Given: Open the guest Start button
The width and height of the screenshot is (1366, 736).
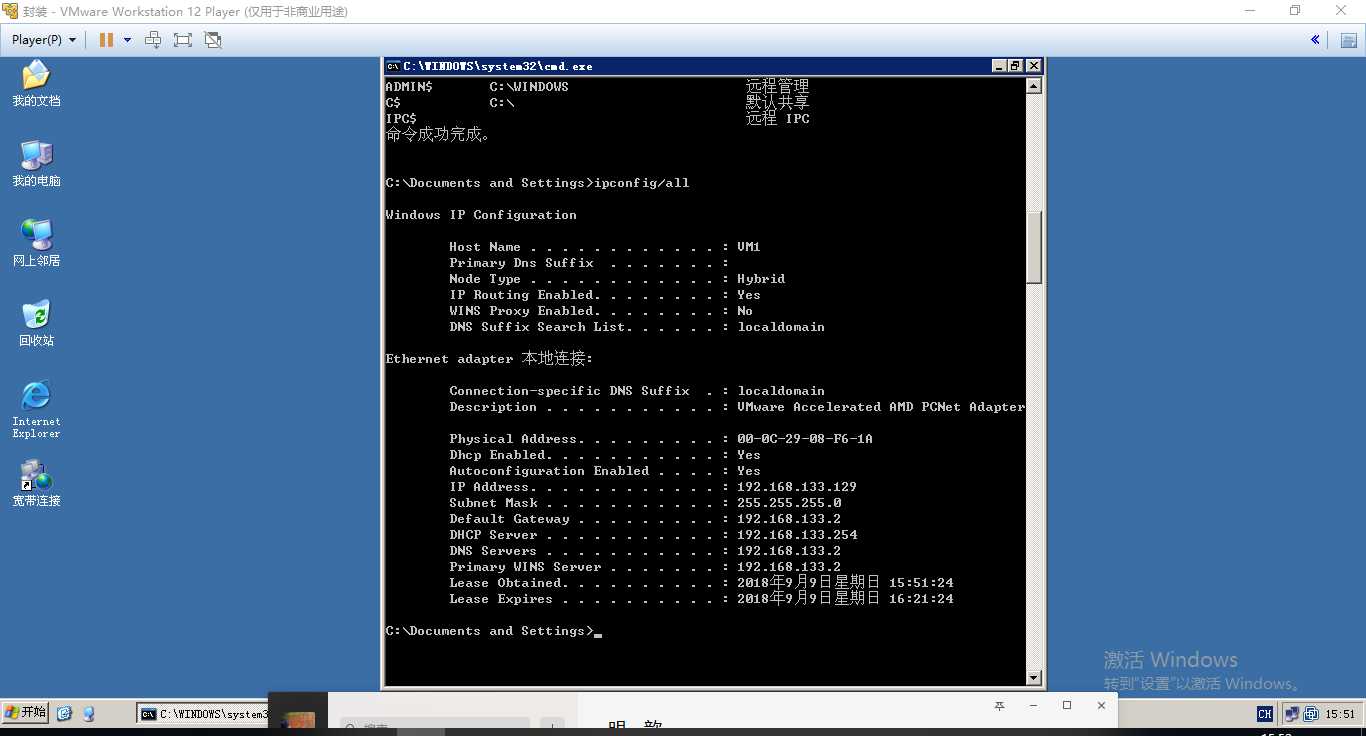Looking at the screenshot, I should click(x=25, y=713).
